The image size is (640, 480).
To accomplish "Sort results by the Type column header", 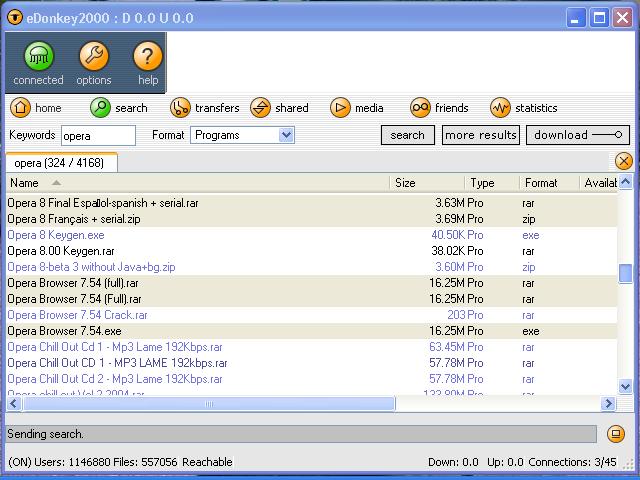I will tap(492, 183).
